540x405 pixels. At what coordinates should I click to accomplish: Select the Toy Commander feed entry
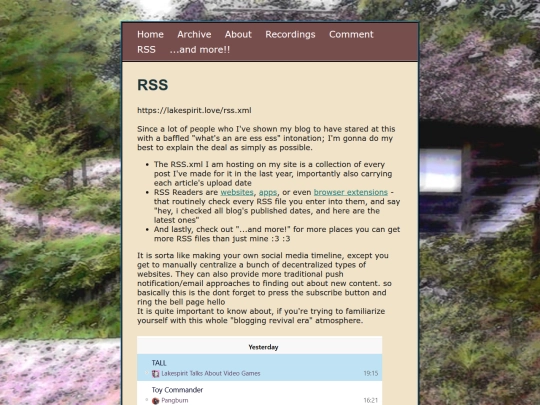point(259,393)
